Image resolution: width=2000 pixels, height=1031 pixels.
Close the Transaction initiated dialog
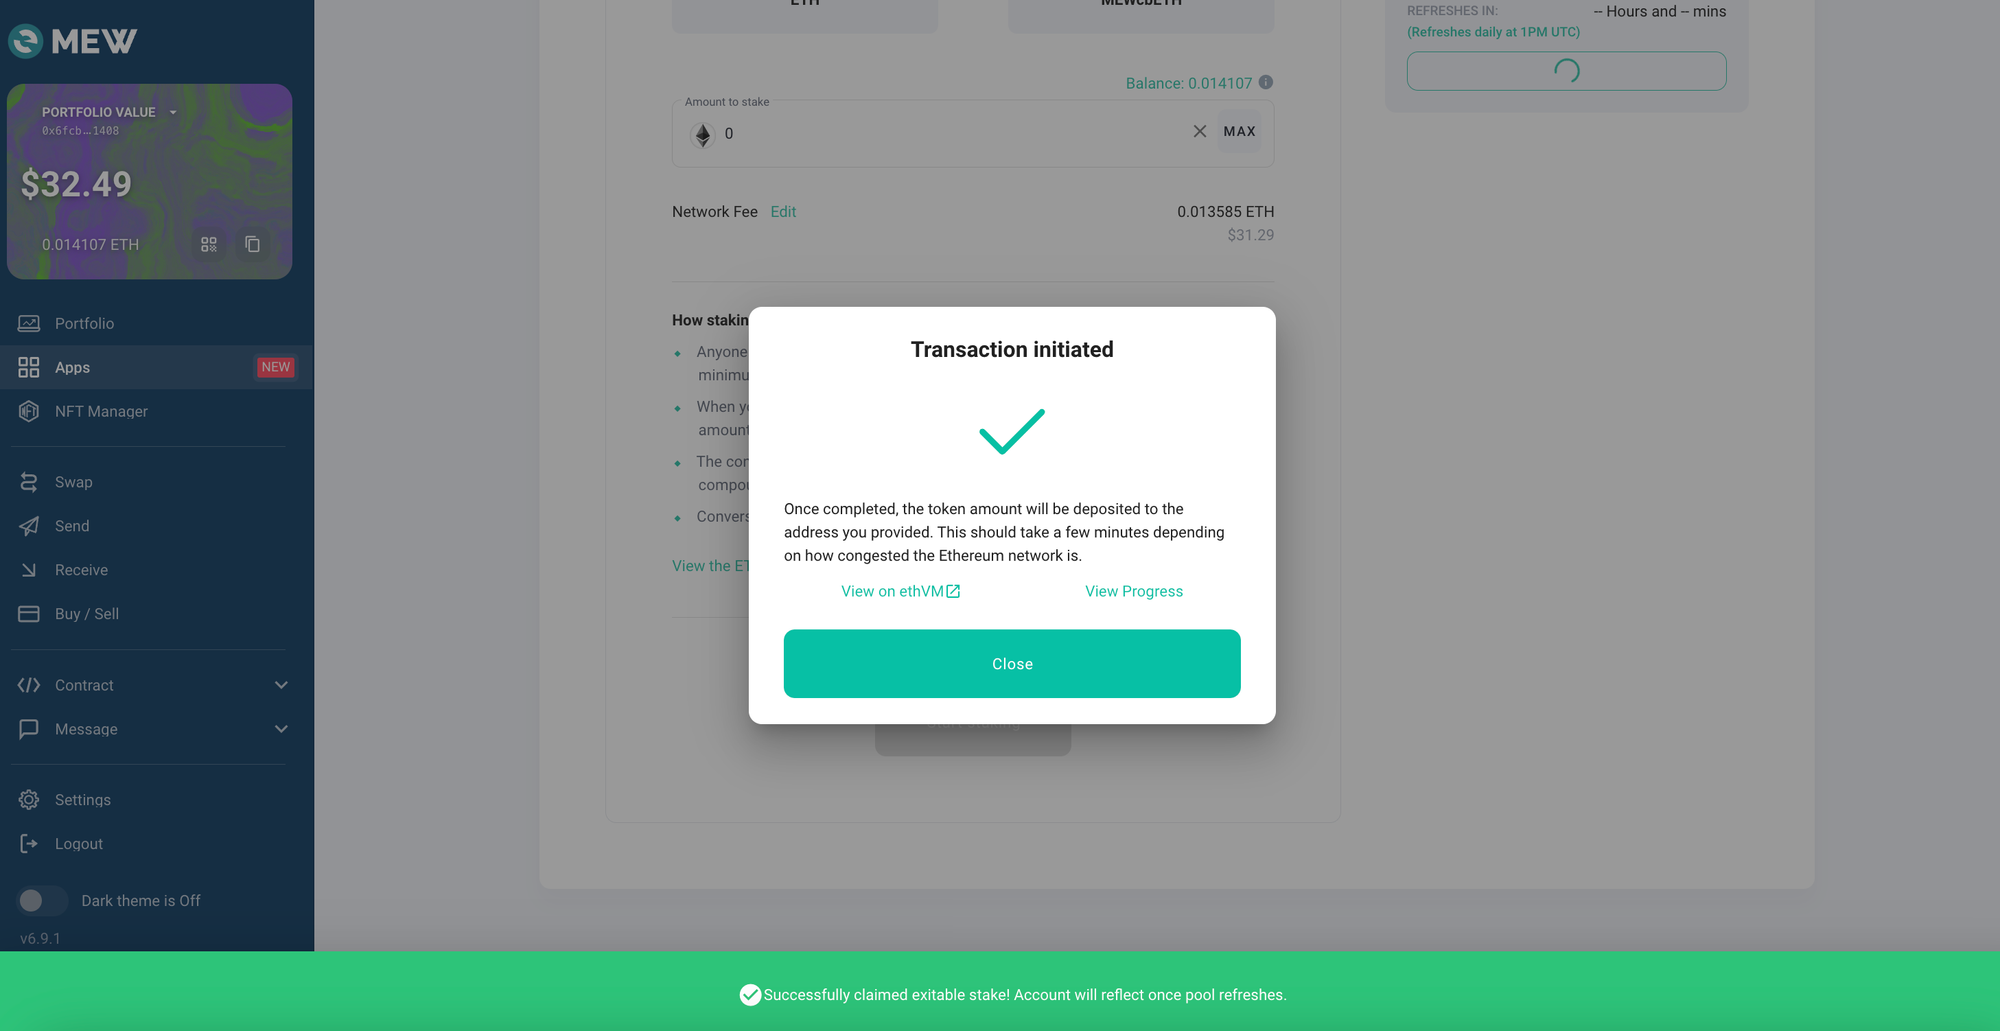(1012, 664)
